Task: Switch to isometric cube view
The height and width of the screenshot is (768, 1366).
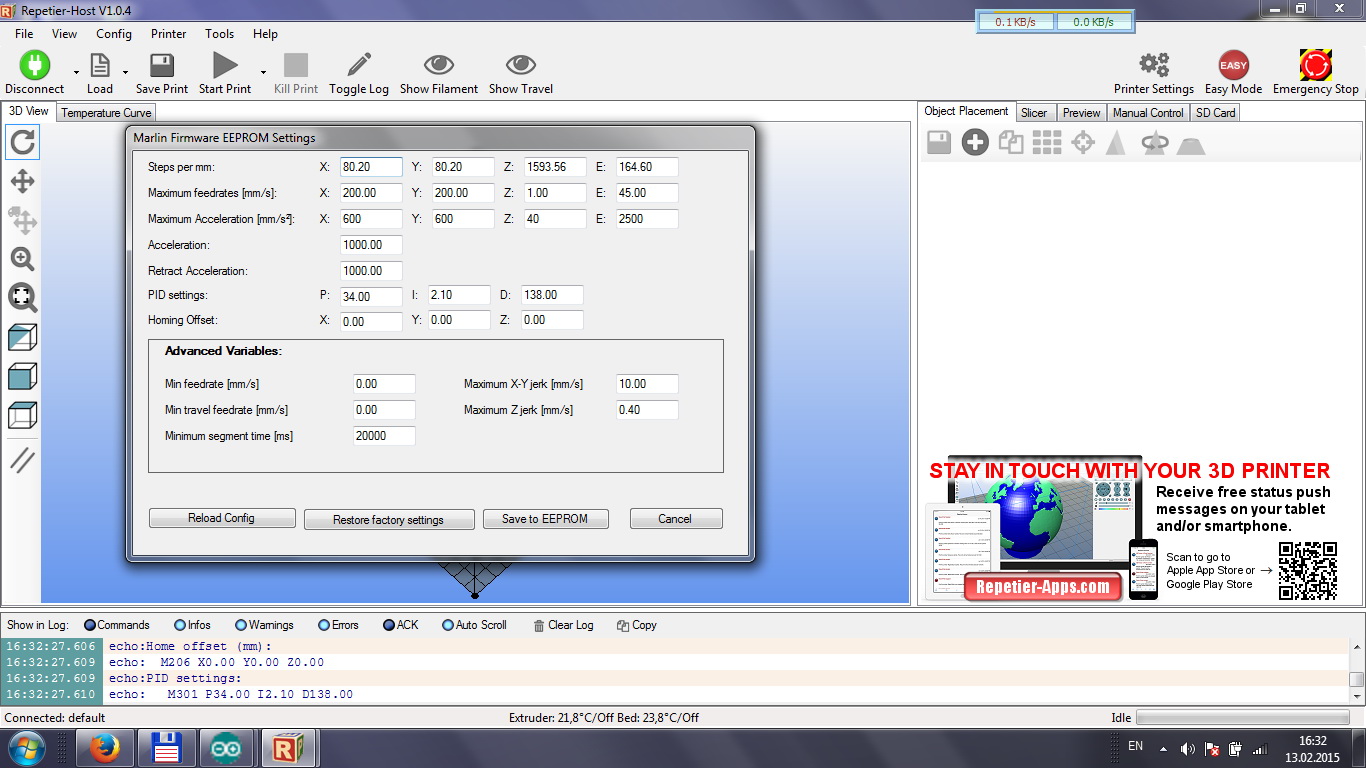Action: pyautogui.click(x=22, y=337)
